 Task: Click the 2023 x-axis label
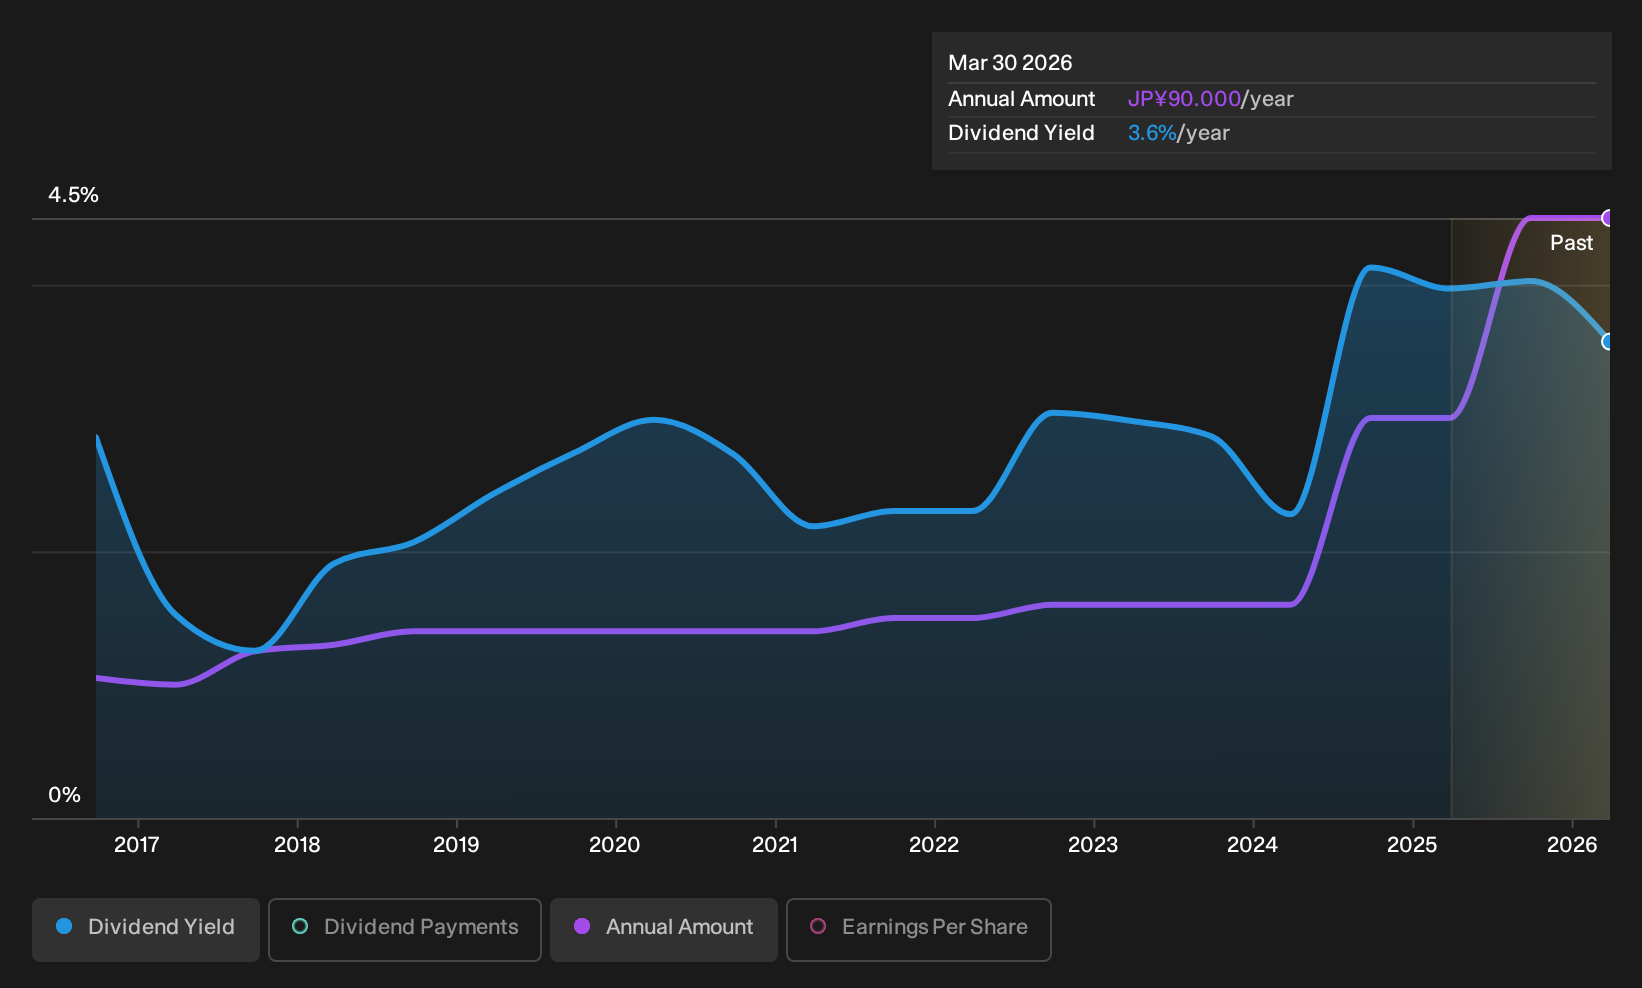[x=1093, y=845]
